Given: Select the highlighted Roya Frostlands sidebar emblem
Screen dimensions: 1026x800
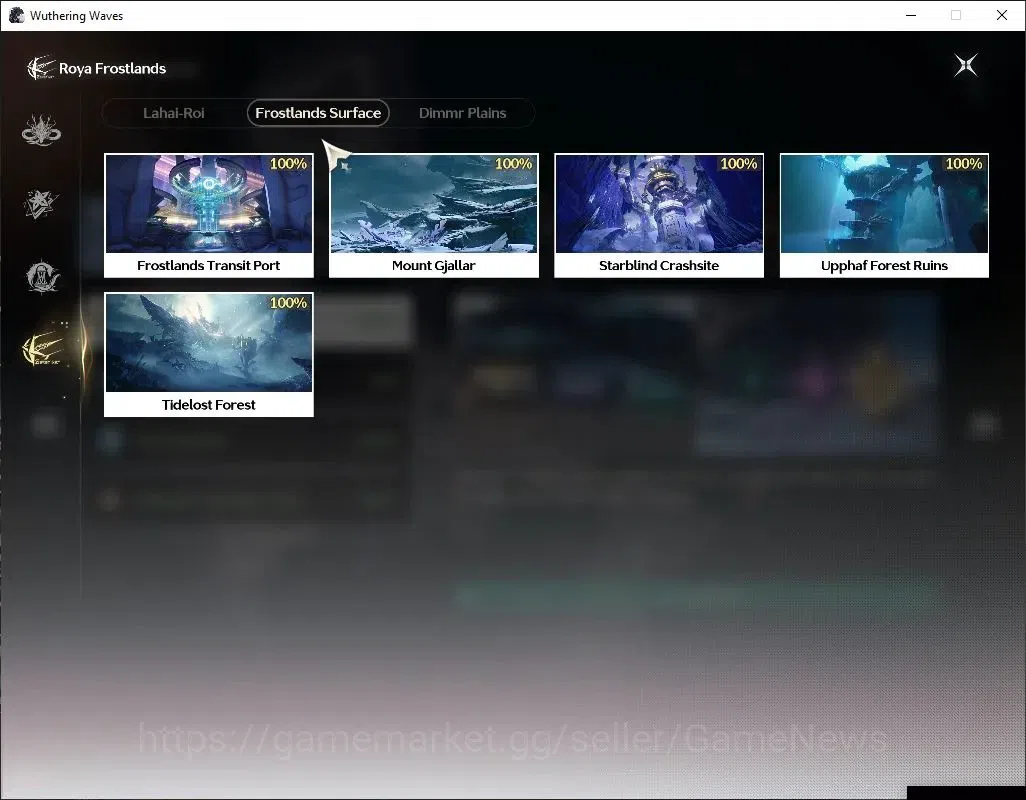Looking at the screenshot, I should tap(44, 349).
